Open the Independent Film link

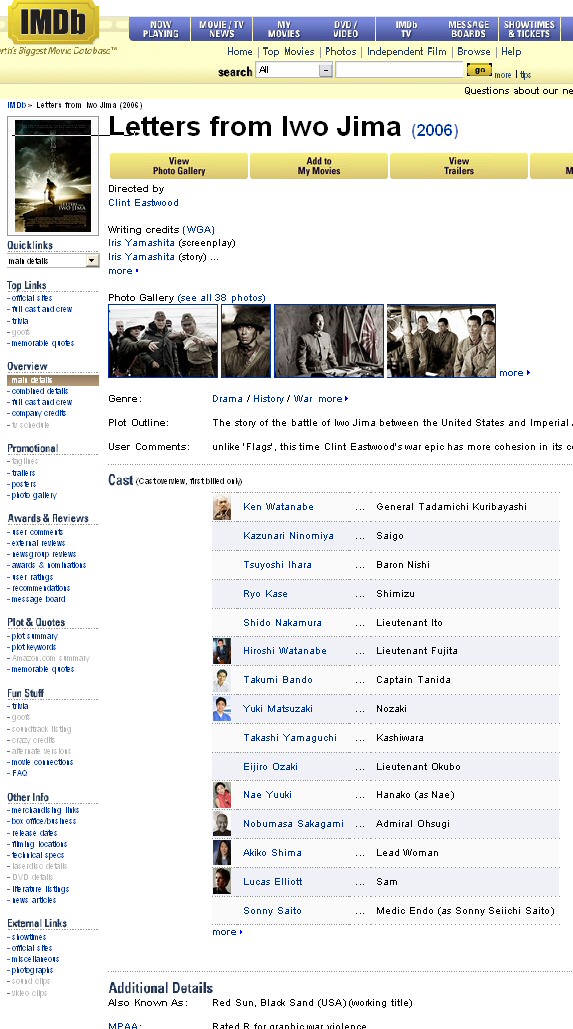(406, 51)
